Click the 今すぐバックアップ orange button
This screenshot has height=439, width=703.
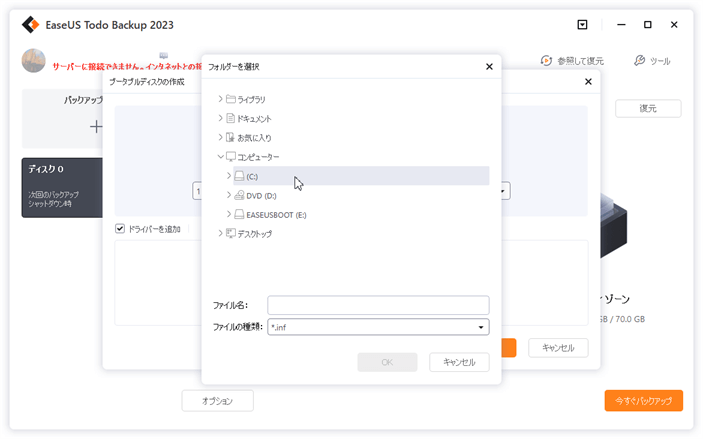click(643, 400)
